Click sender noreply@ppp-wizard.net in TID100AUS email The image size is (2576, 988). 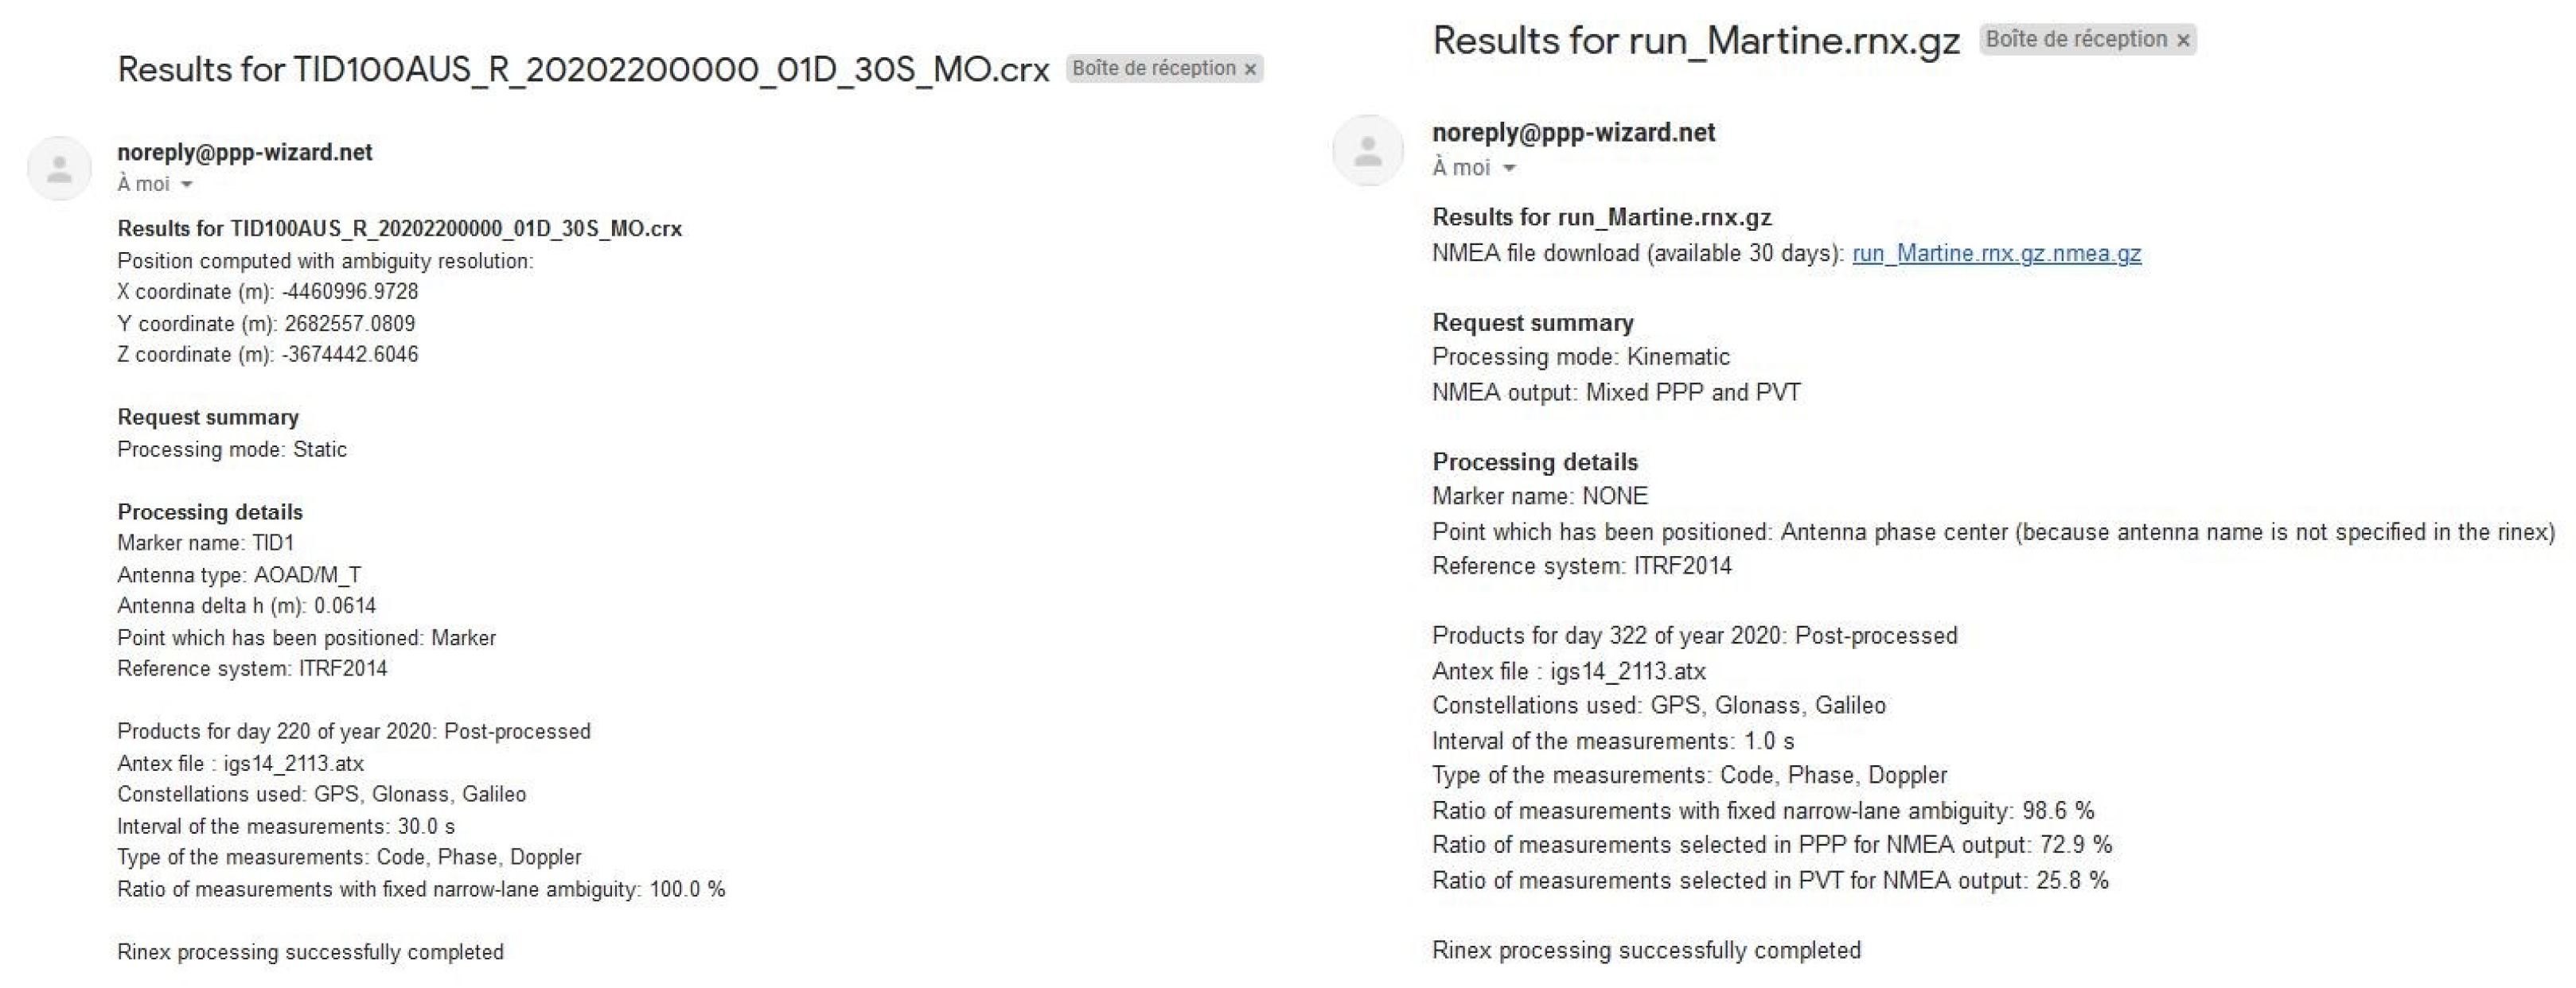(244, 152)
